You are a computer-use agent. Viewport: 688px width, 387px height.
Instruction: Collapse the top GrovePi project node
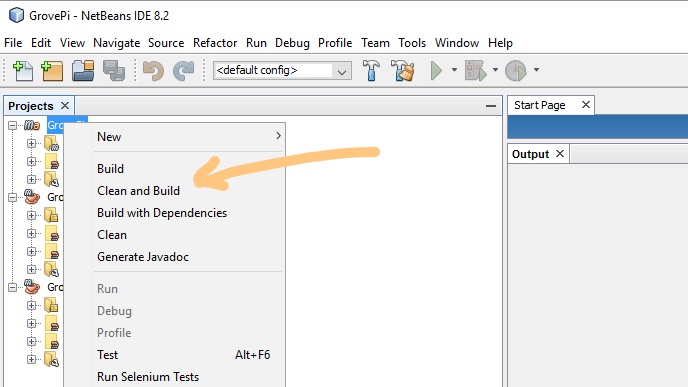tap(13, 125)
